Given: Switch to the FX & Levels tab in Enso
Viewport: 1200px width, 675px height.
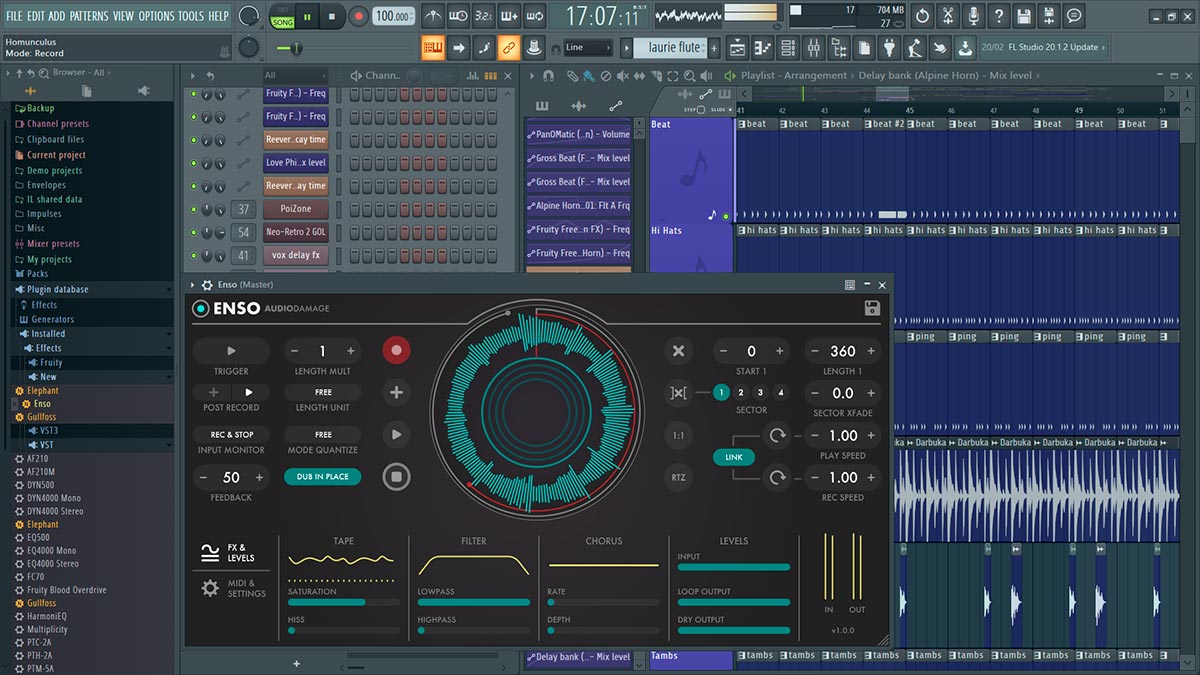Looking at the screenshot, I should [230, 552].
